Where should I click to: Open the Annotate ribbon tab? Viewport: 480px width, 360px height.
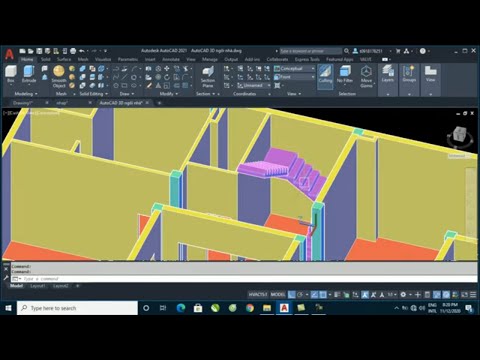point(171,59)
